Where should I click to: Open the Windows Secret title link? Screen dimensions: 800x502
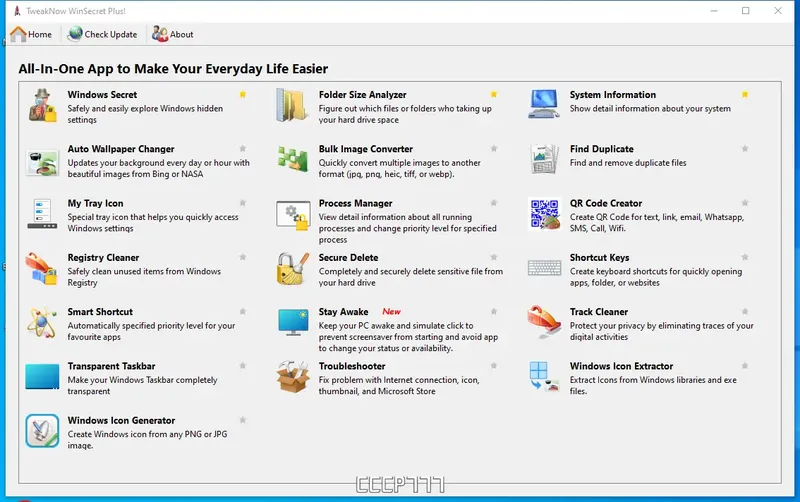pos(102,94)
